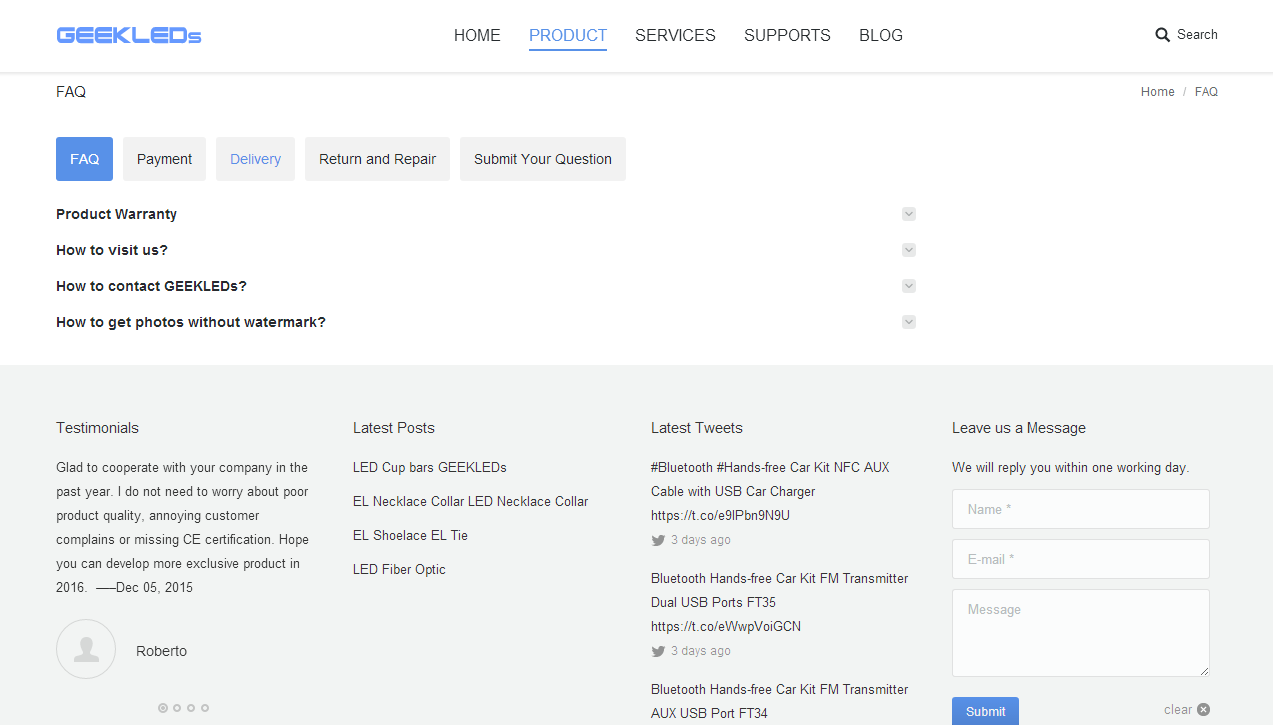Select the first testimonial carousel dot

pyautogui.click(x=163, y=708)
